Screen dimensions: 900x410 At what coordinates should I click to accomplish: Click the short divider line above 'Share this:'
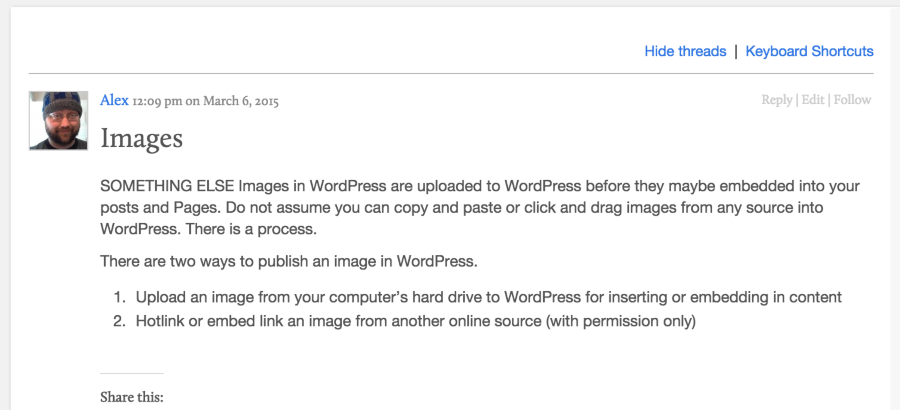pos(131,374)
